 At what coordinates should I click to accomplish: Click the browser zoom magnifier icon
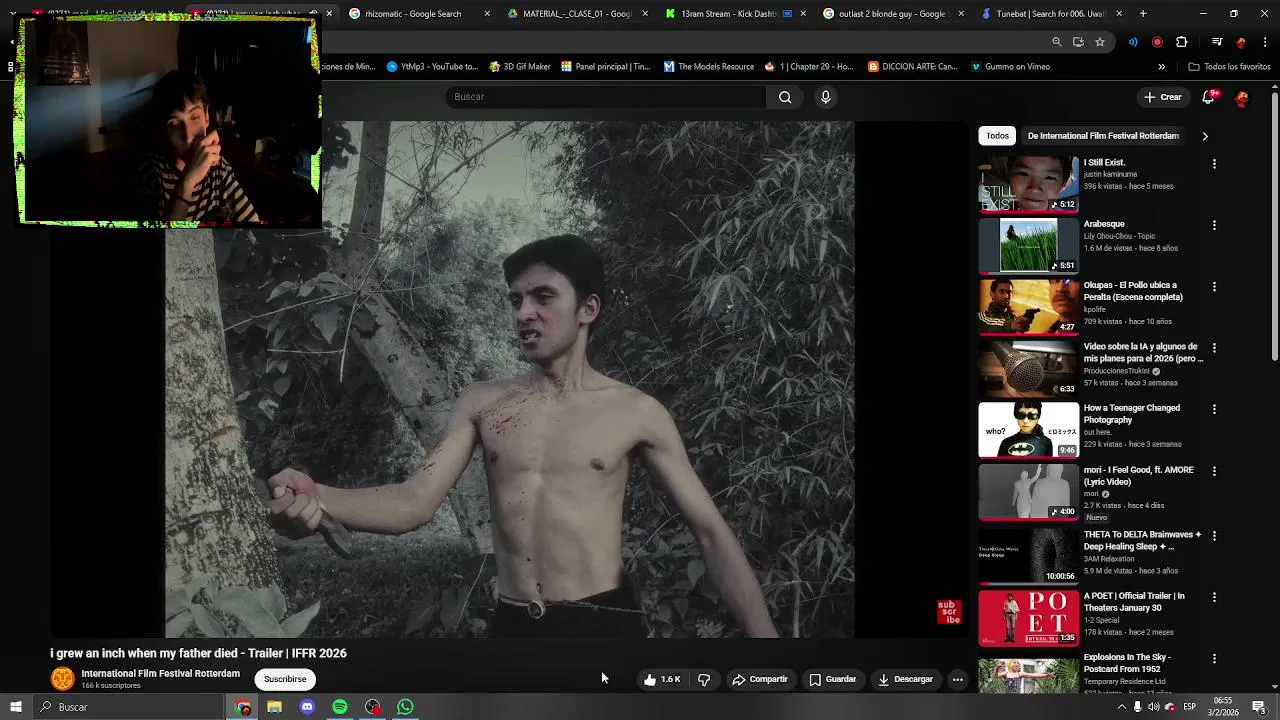click(1057, 42)
